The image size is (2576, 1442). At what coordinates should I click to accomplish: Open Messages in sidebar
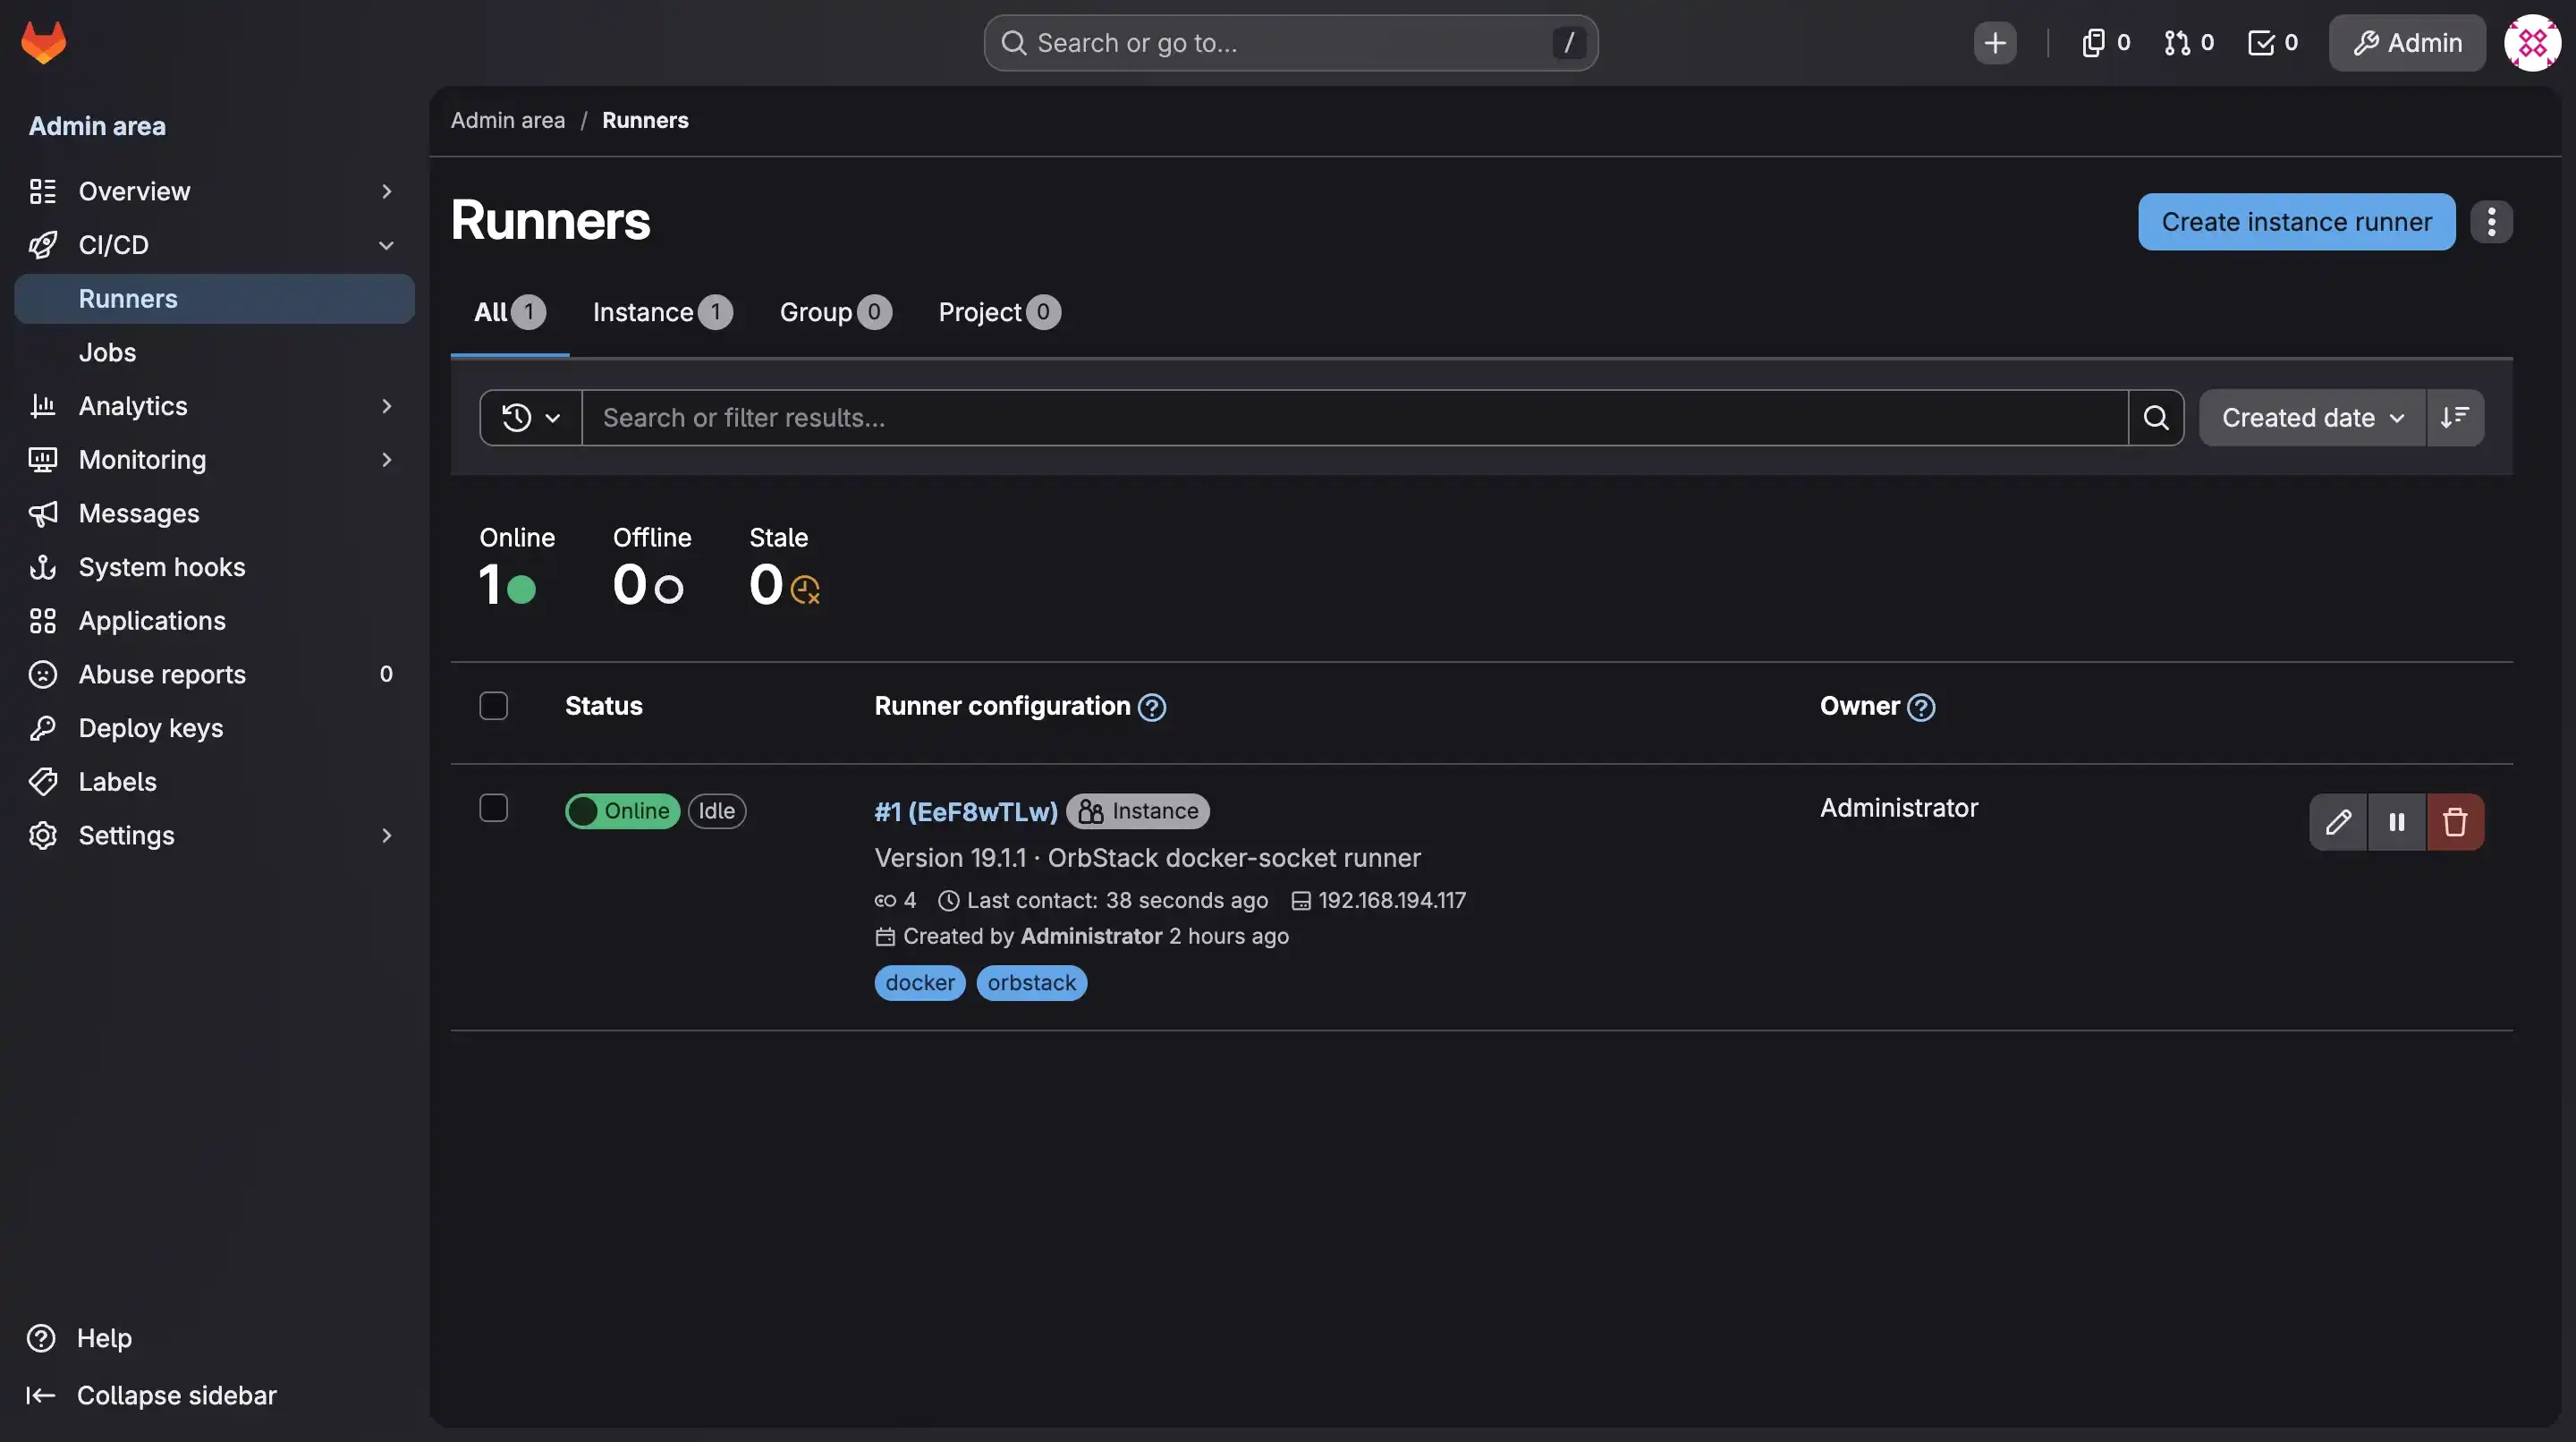(214, 514)
